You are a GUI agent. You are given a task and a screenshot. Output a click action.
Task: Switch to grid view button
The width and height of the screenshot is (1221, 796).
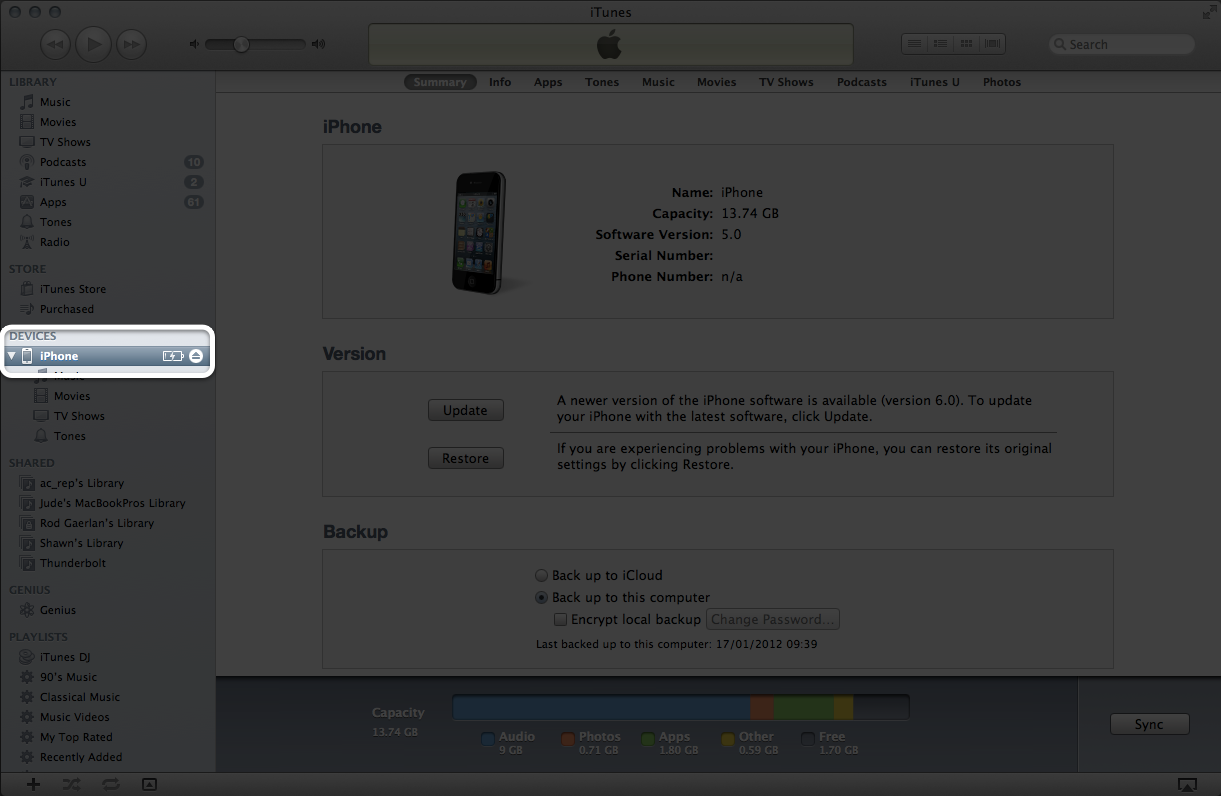tap(966, 44)
